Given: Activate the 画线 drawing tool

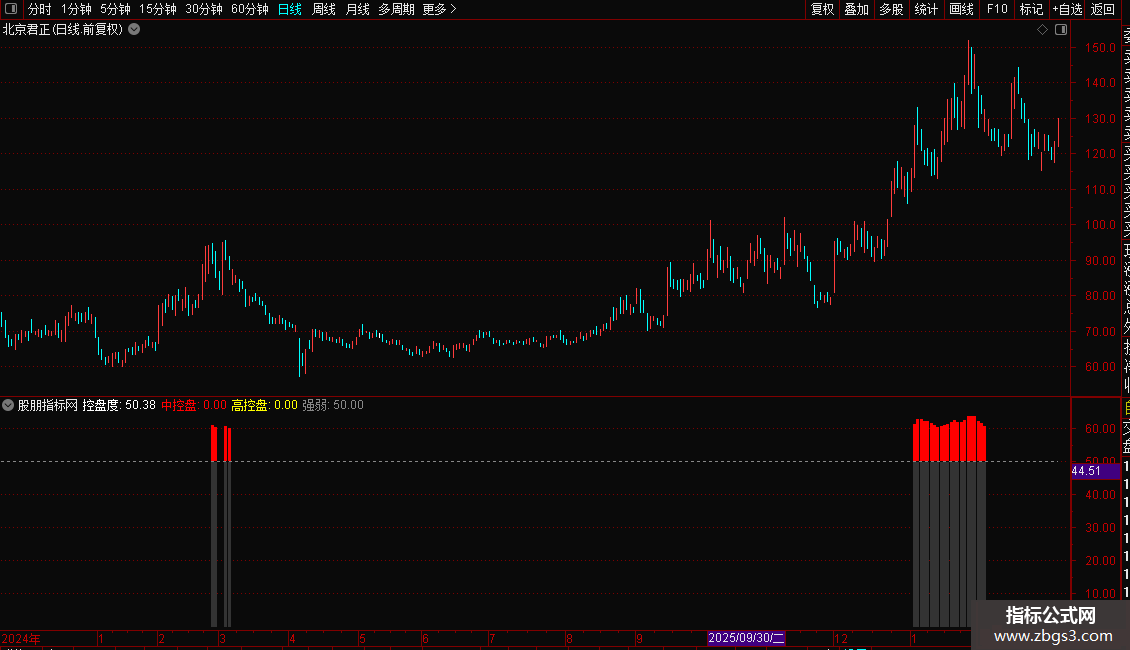Looking at the screenshot, I should [x=961, y=9].
